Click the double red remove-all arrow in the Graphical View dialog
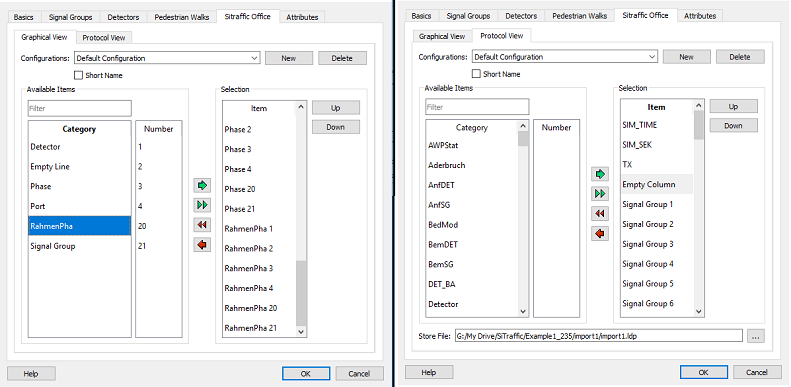Viewport: 791px width, 387px height. (x=202, y=225)
